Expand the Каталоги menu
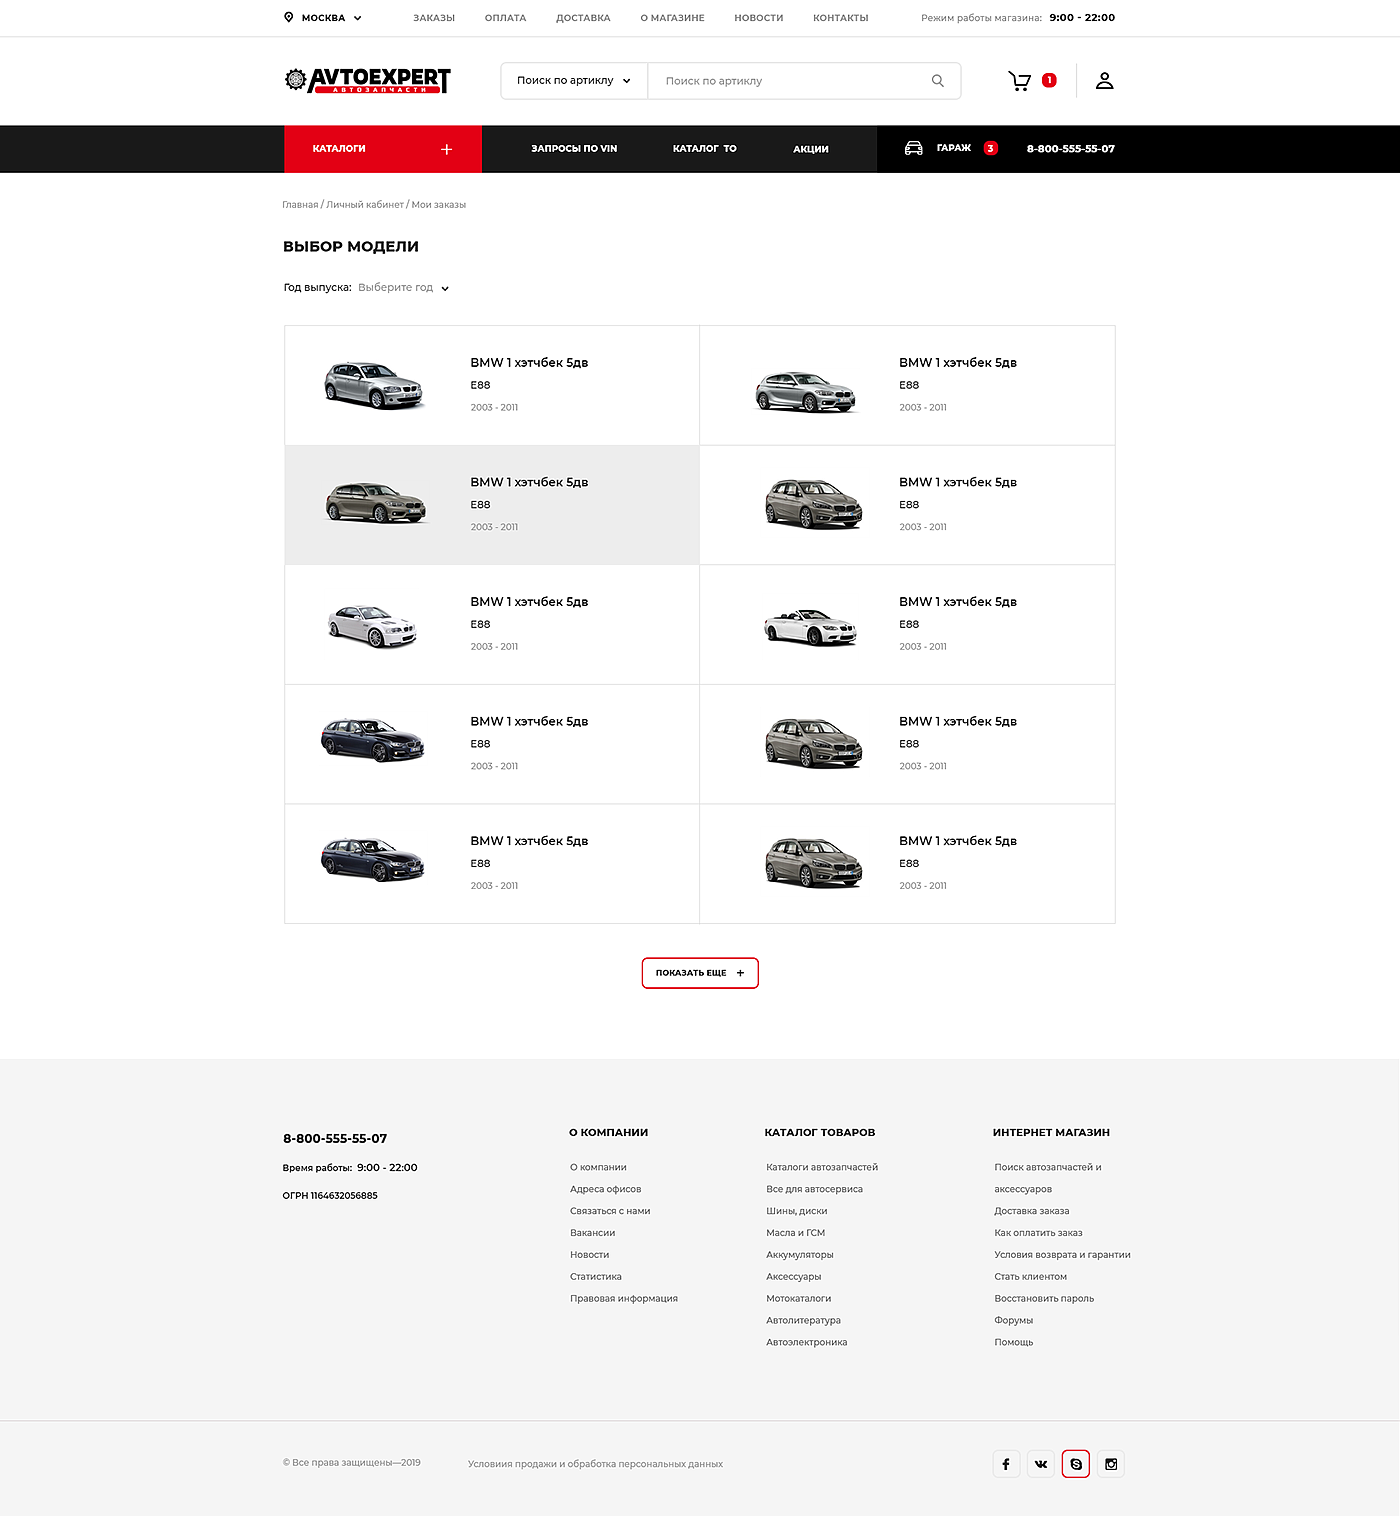 coord(383,149)
